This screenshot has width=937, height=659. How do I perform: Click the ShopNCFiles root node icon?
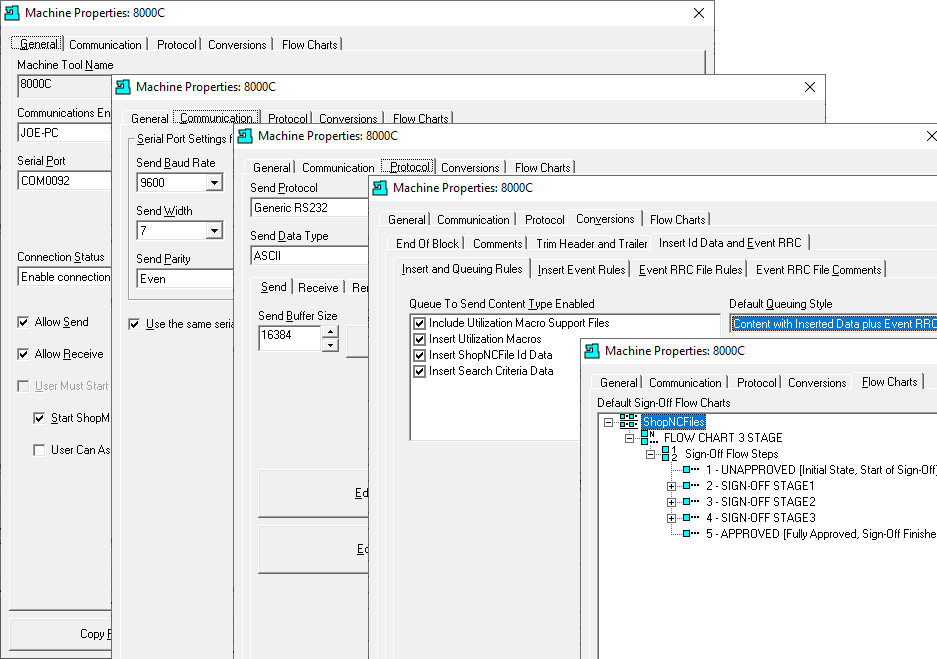tap(628, 421)
